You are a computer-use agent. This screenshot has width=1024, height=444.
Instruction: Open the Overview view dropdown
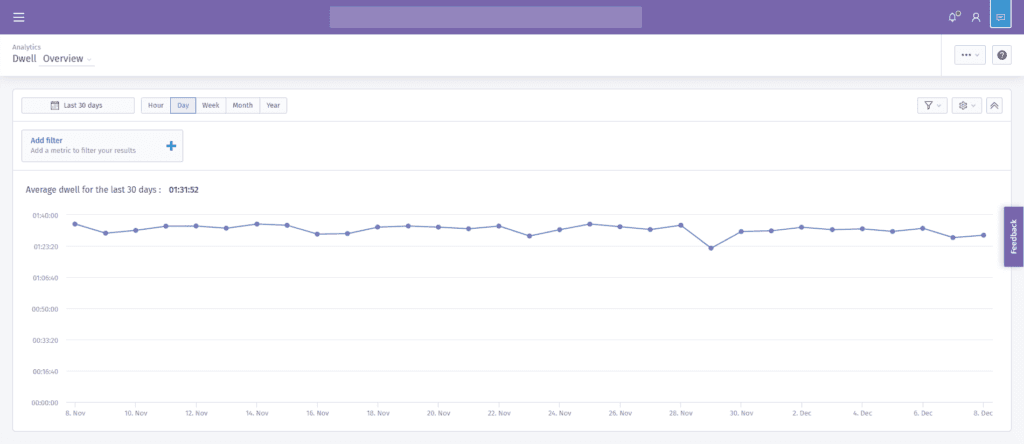point(67,59)
